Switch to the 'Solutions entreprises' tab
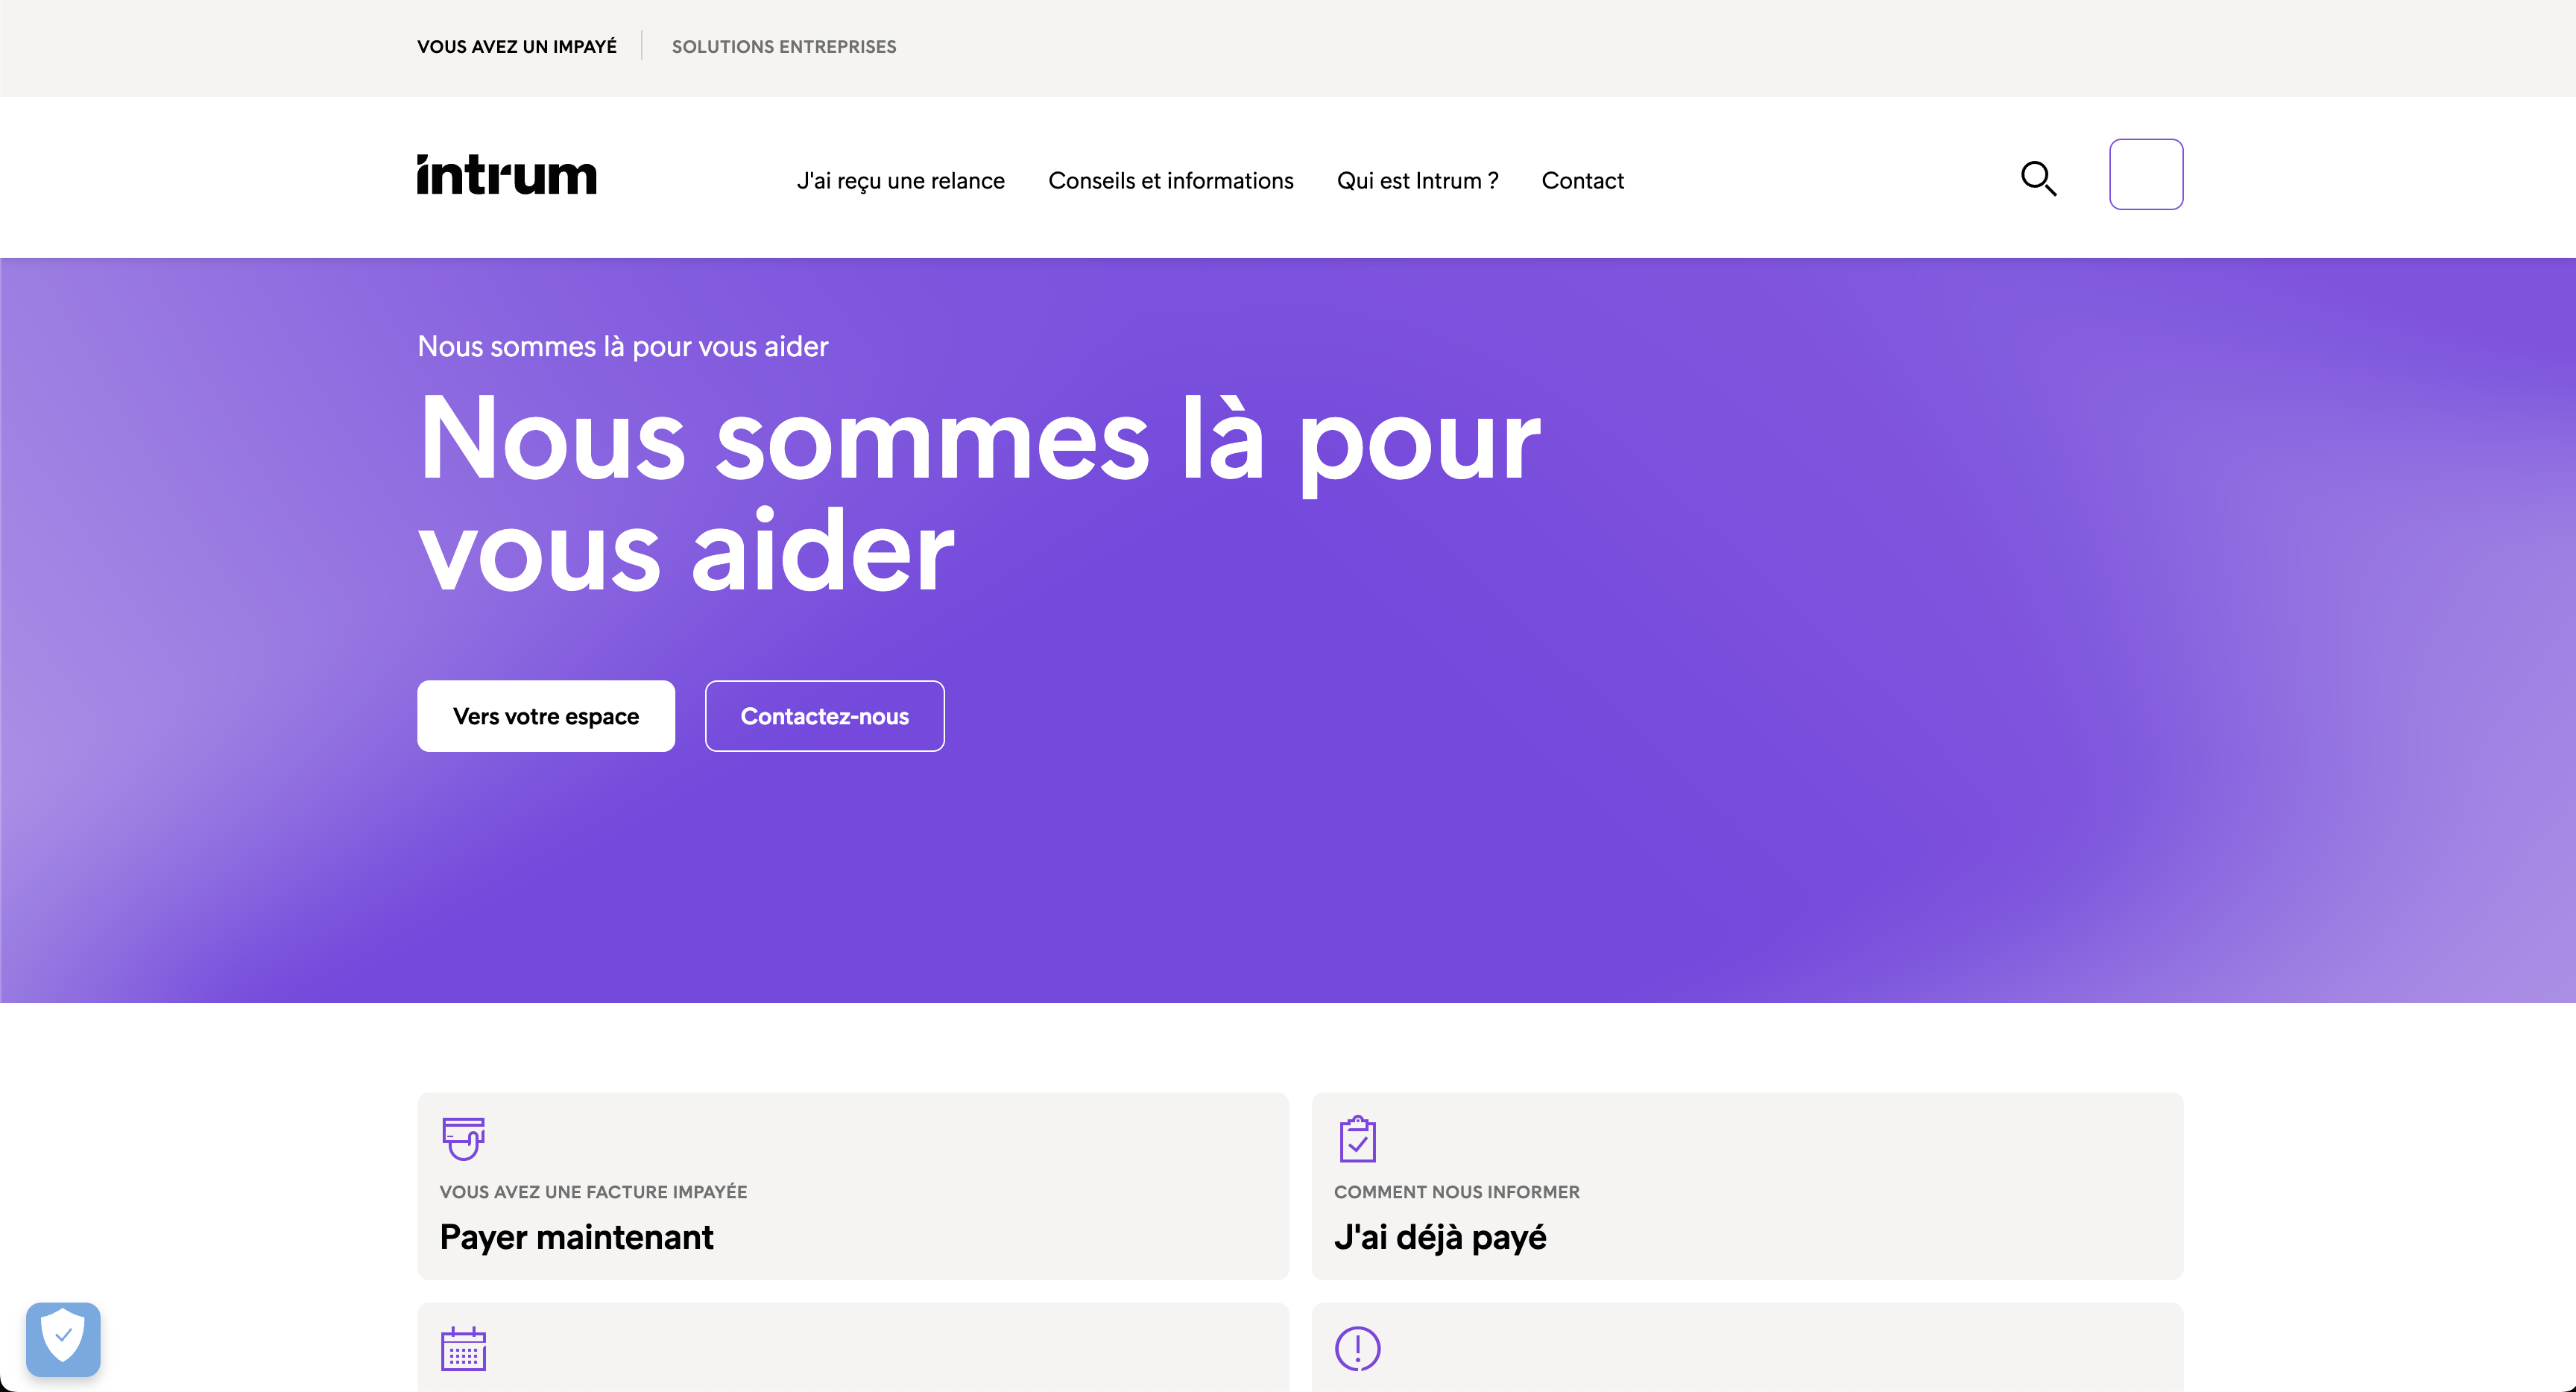Image resolution: width=2576 pixels, height=1392 pixels. 783,47
